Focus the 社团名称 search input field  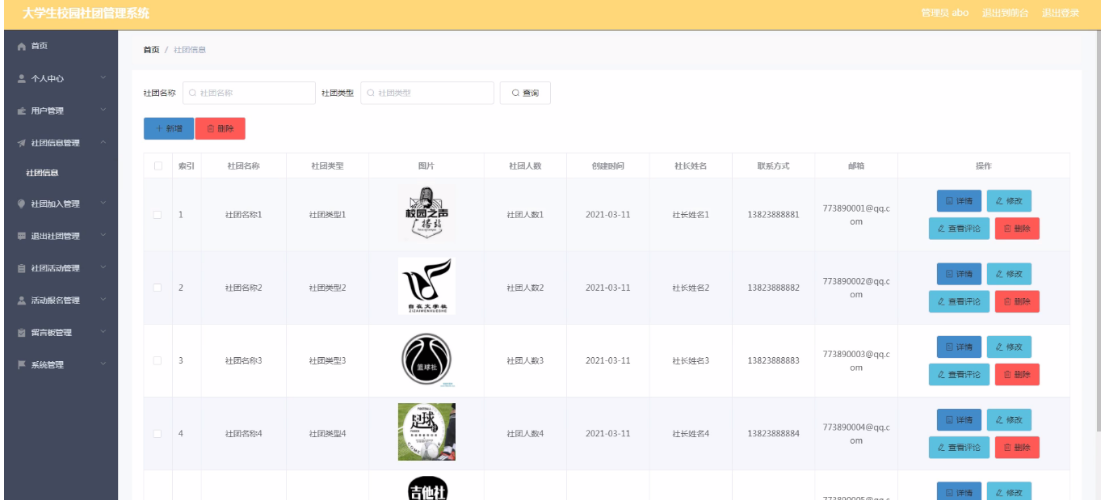[249, 93]
